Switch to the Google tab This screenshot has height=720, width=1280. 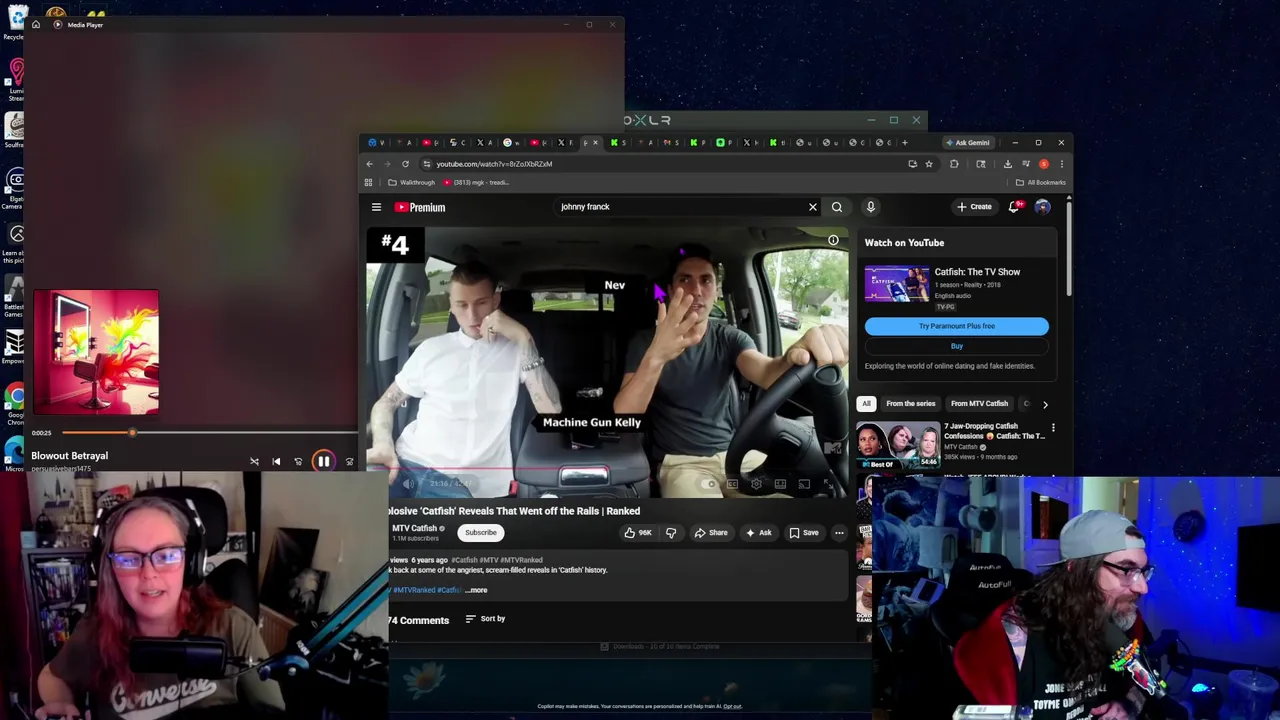[511, 142]
